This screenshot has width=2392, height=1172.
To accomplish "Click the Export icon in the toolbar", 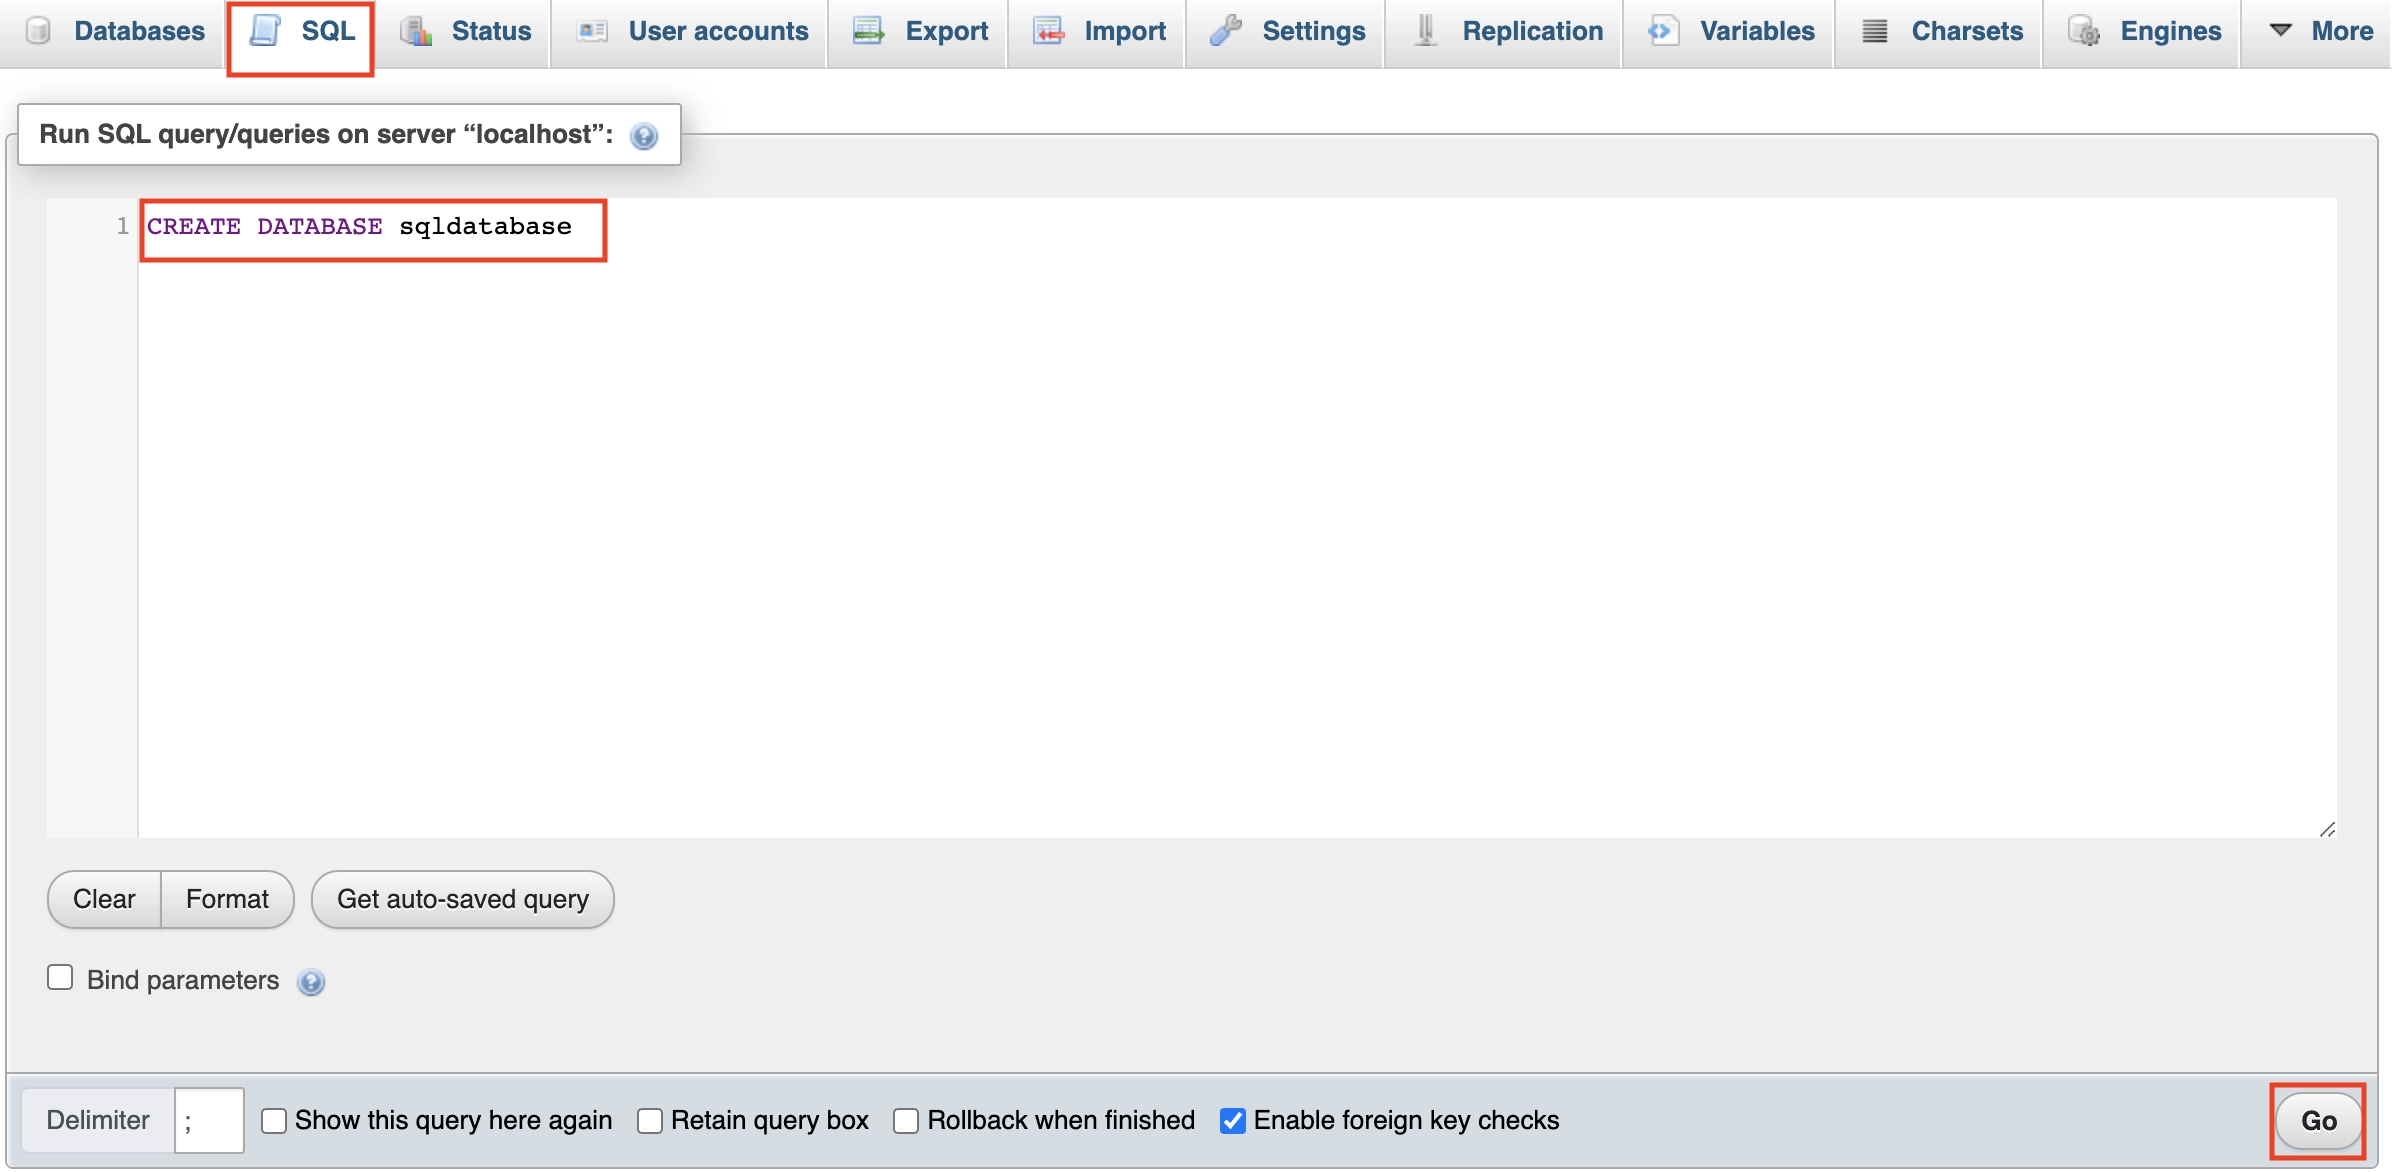I will [867, 31].
